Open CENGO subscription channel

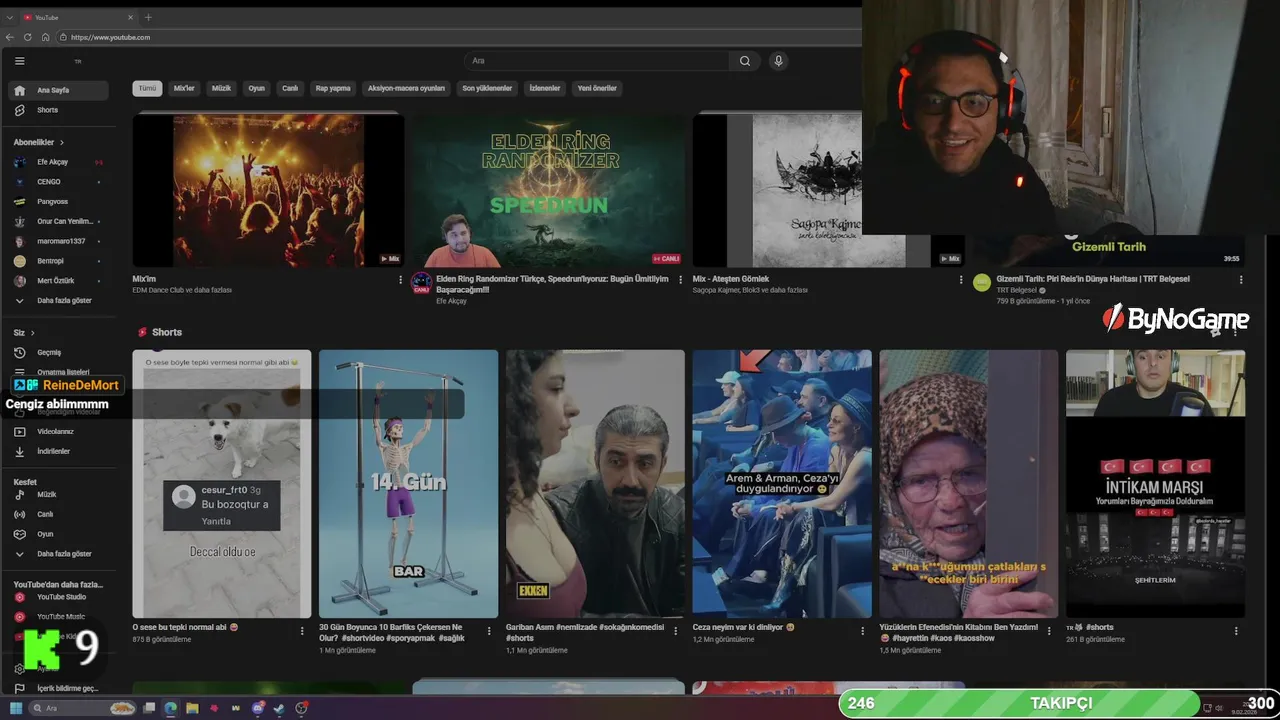click(x=58, y=182)
